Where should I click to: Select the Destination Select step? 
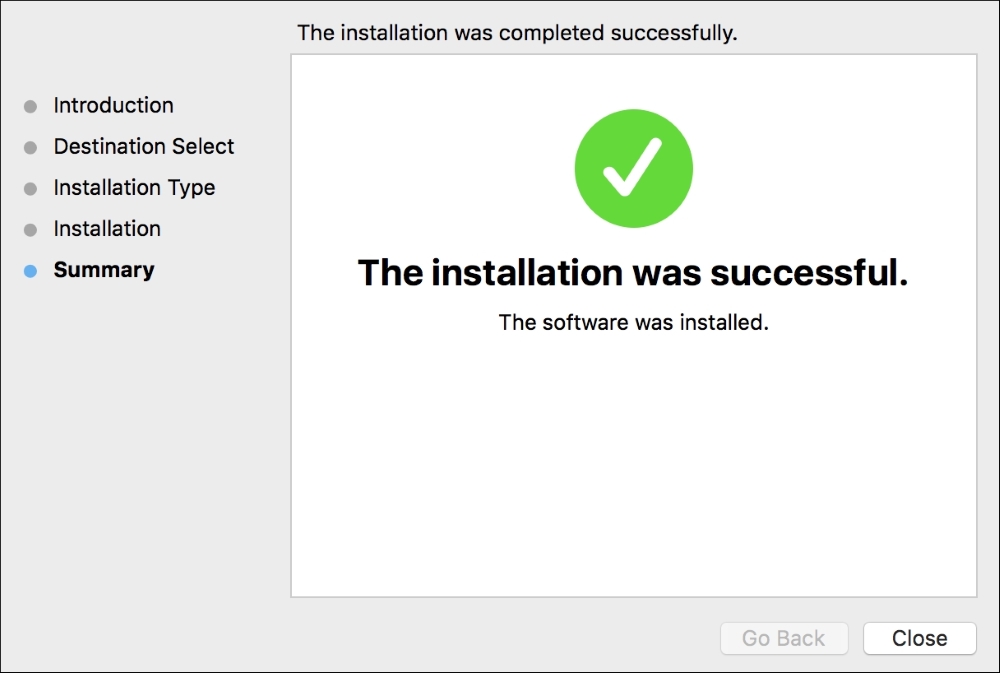coord(143,147)
